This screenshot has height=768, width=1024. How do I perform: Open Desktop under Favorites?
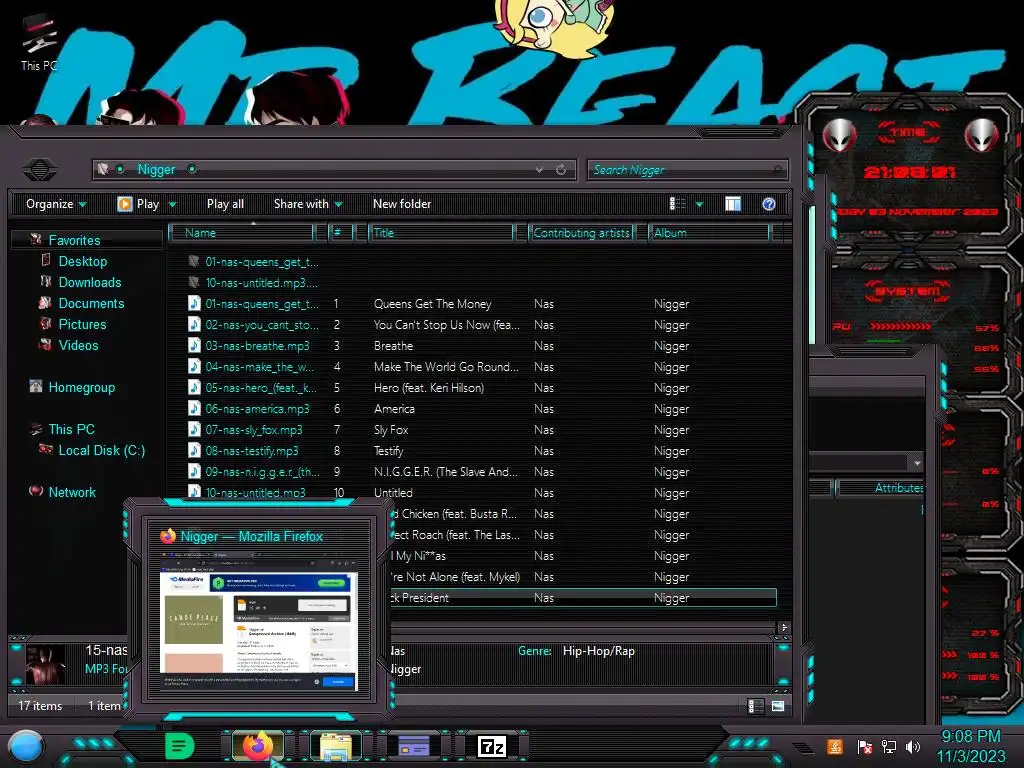(83, 261)
